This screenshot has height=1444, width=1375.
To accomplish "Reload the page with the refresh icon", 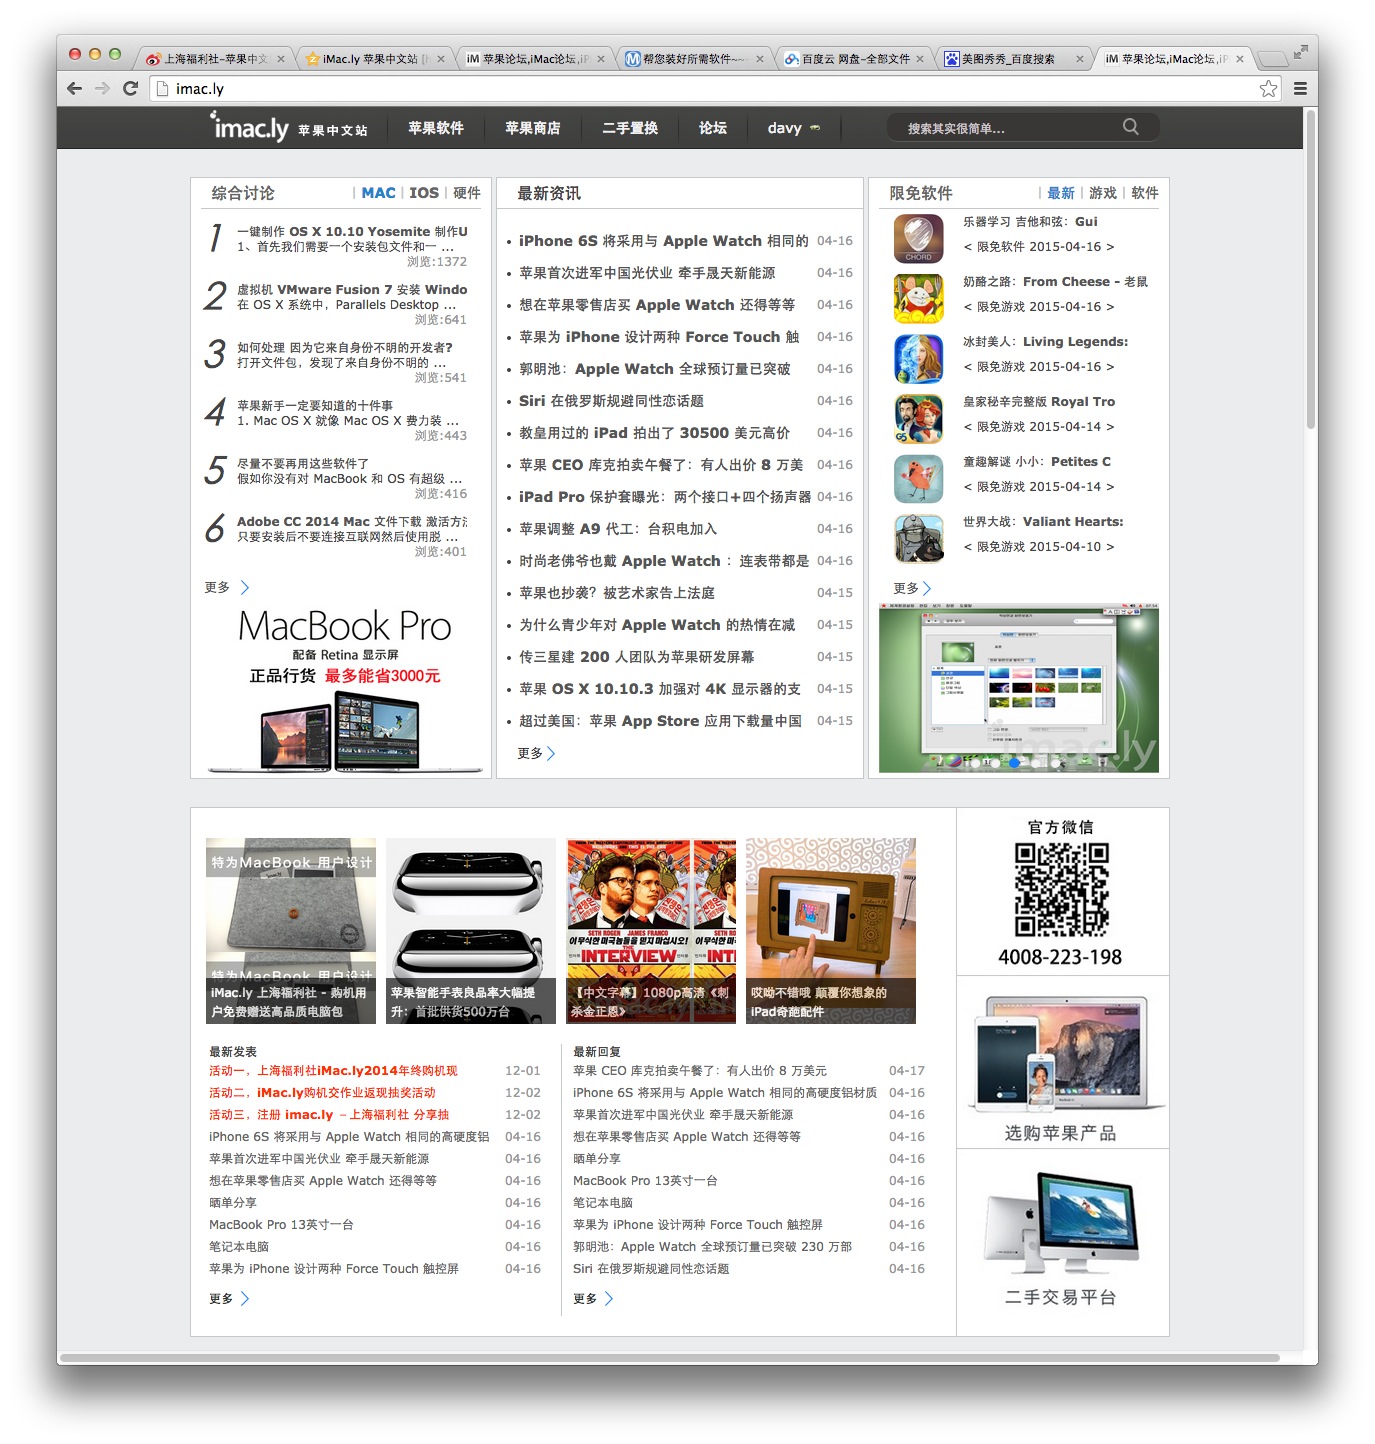I will coord(130,88).
